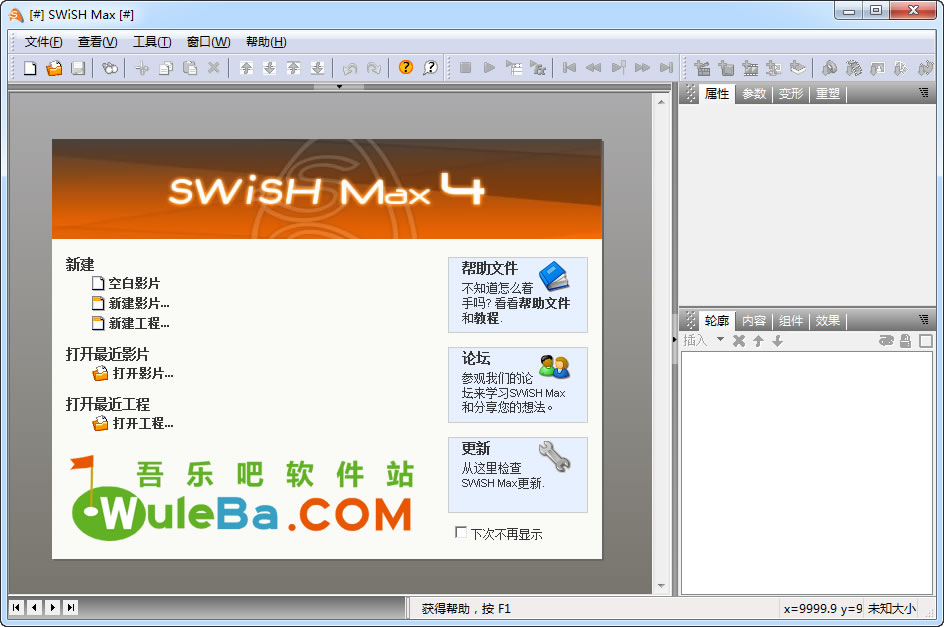
Task: Switch to the 属性 tab
Action: [716, 93]
